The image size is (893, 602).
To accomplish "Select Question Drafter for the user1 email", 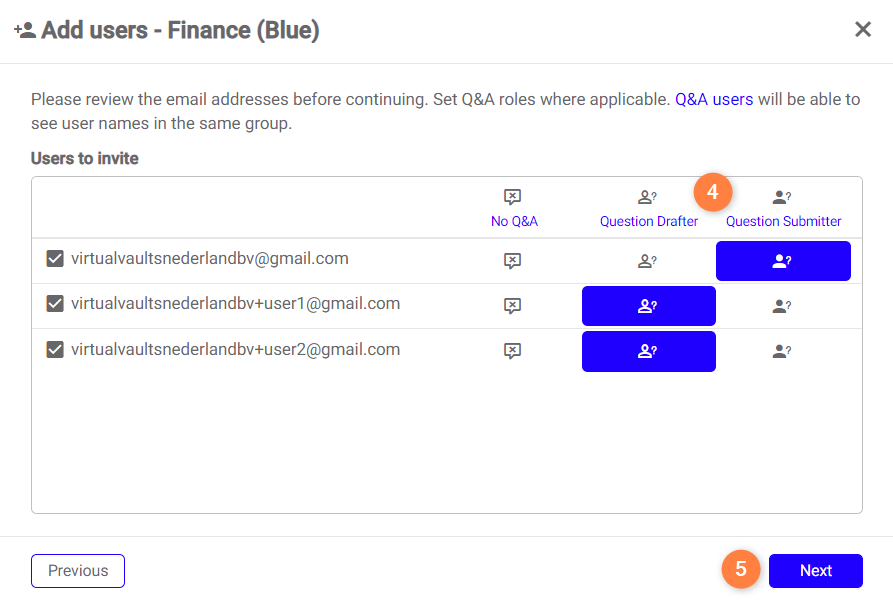I will click(648, 306).
